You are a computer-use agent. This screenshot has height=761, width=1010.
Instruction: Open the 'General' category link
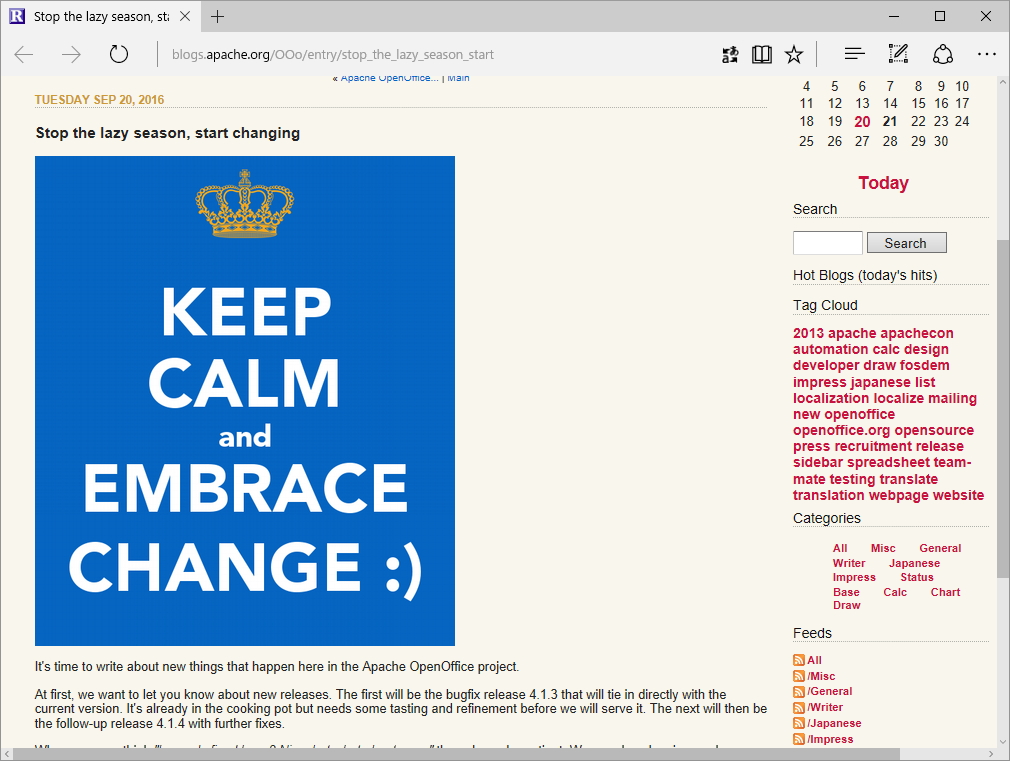coord(940,548)
